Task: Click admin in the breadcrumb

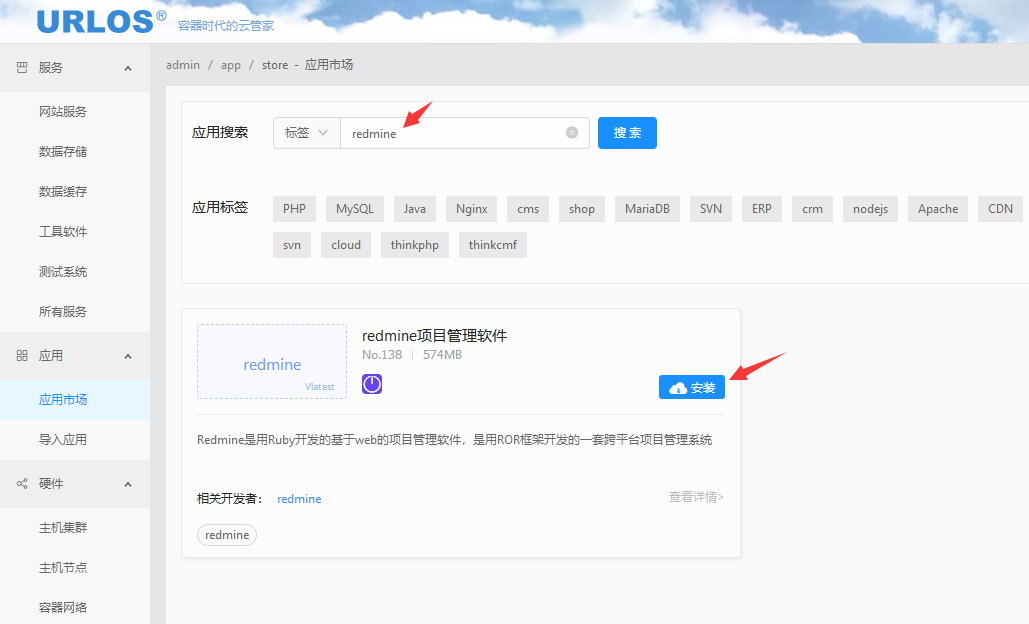Action: coord(182,65)
